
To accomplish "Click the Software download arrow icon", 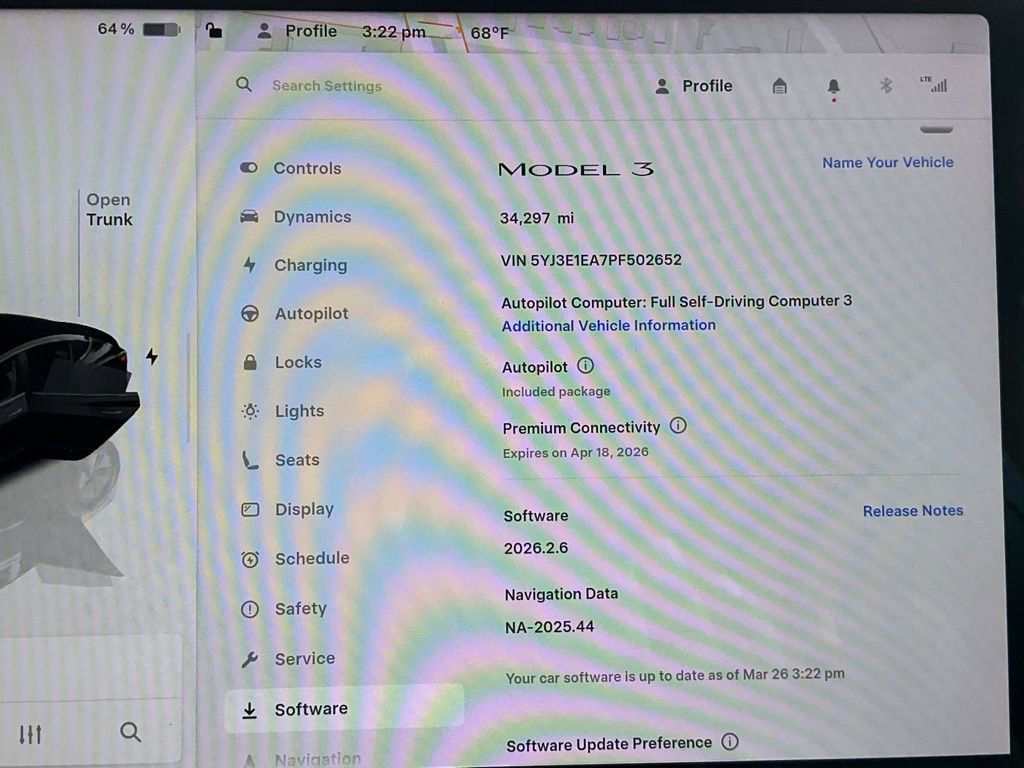I will coord(249,710).
